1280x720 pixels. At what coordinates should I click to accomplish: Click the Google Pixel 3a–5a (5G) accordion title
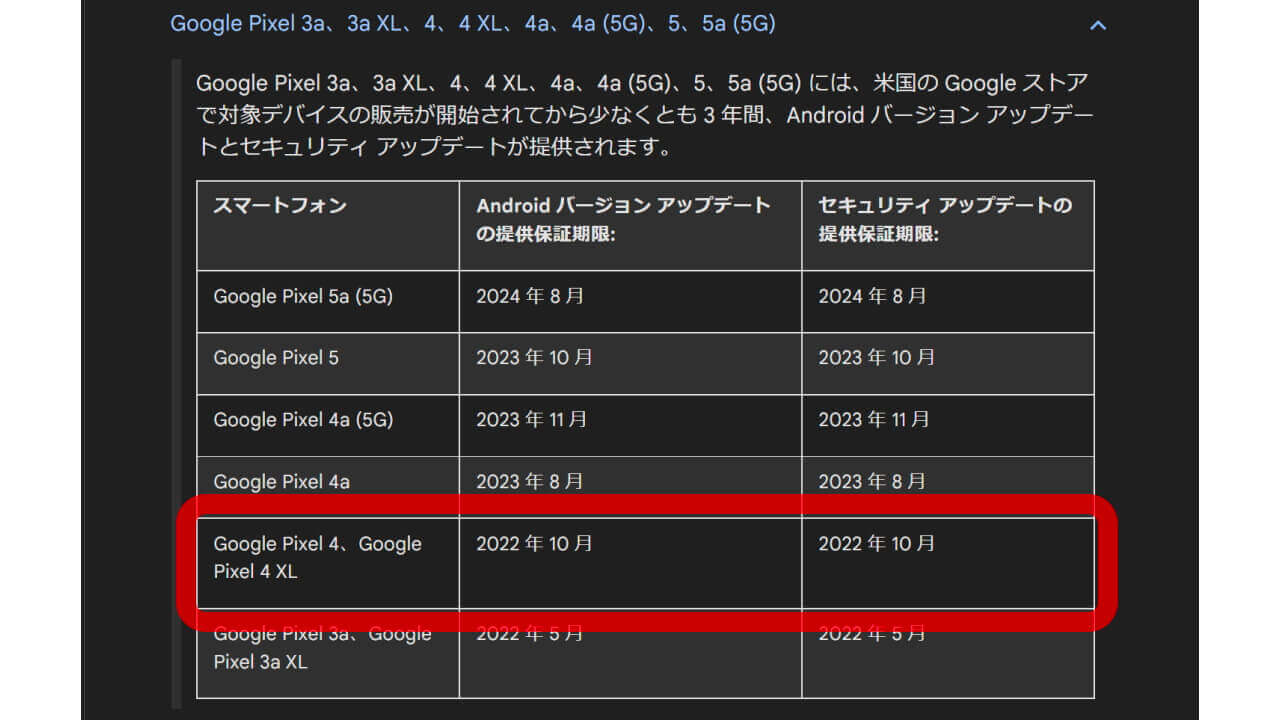(472, 24)
